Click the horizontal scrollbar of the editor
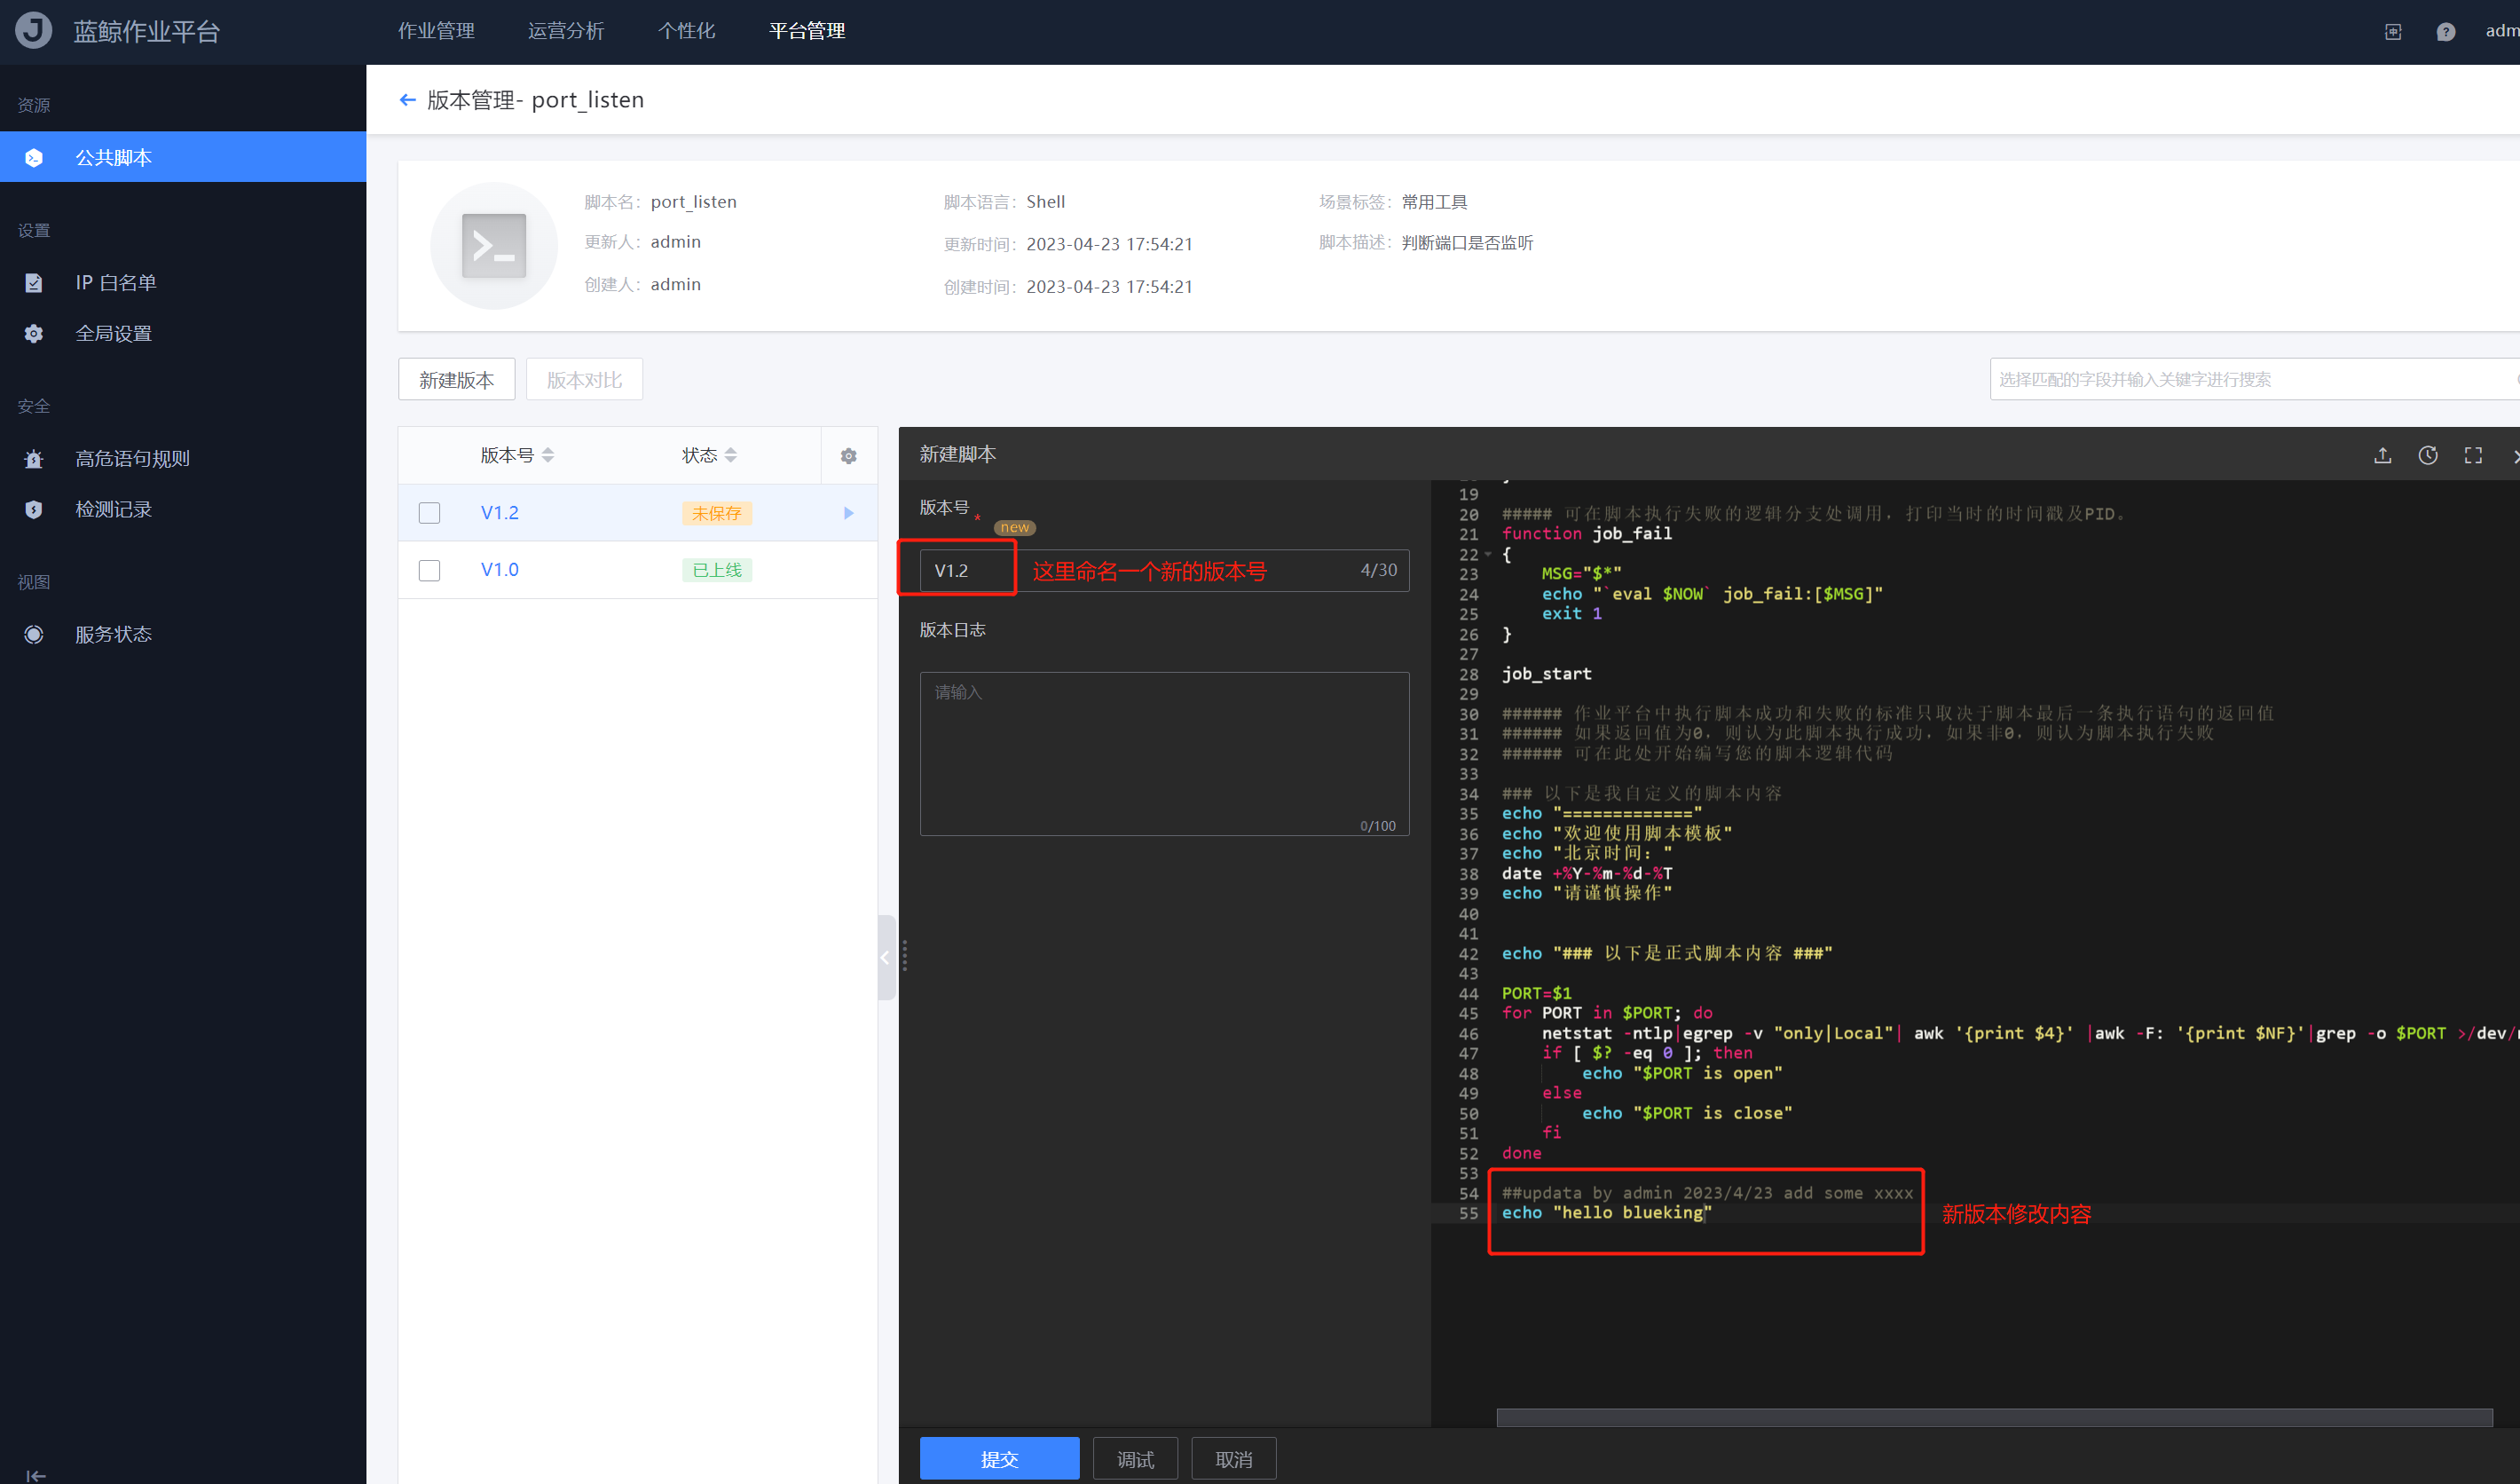The image size is (2520, 1484). click(x=1994, y=1418)
